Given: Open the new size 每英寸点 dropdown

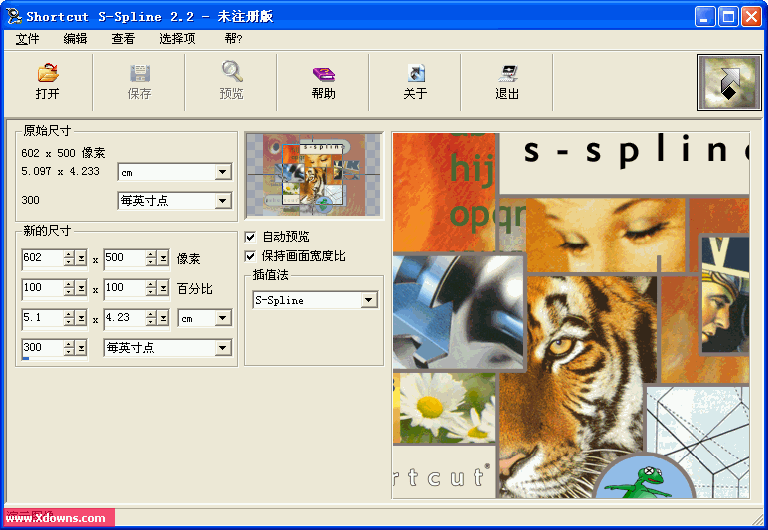Looking at the screenshot, I should coord(223,348).
